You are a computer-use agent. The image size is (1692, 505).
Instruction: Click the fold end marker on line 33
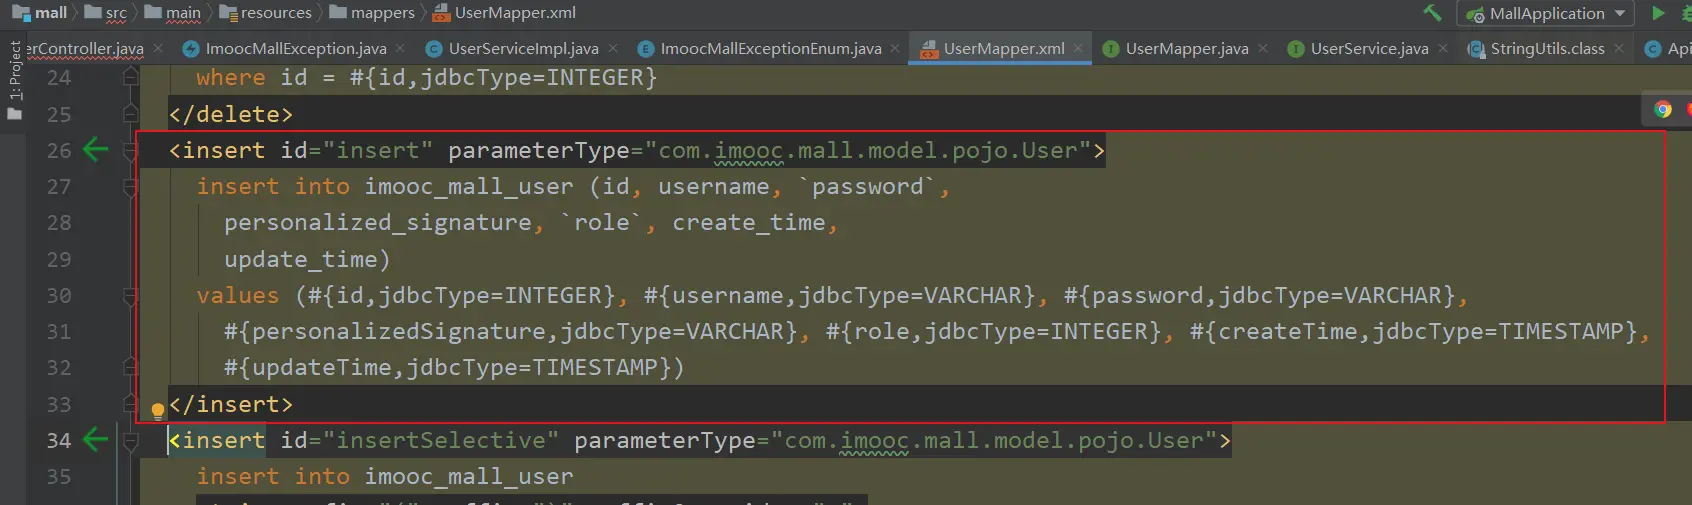[x=130, y=404]
